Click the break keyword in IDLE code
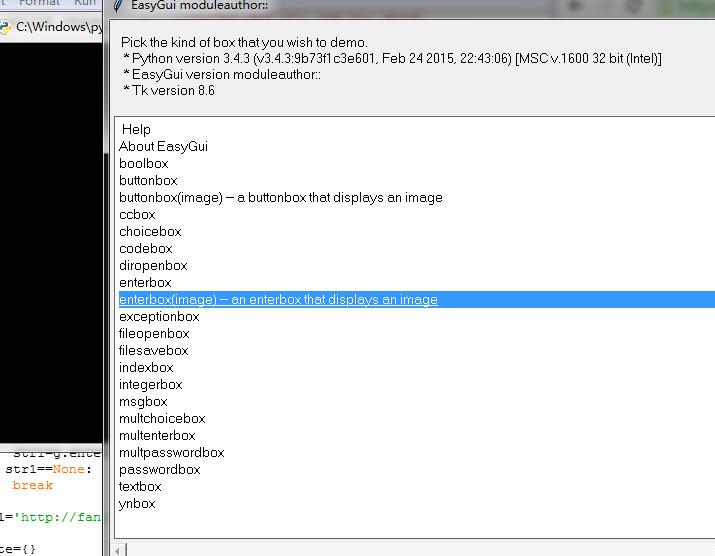The image size is (715, 556). [33, 485]
